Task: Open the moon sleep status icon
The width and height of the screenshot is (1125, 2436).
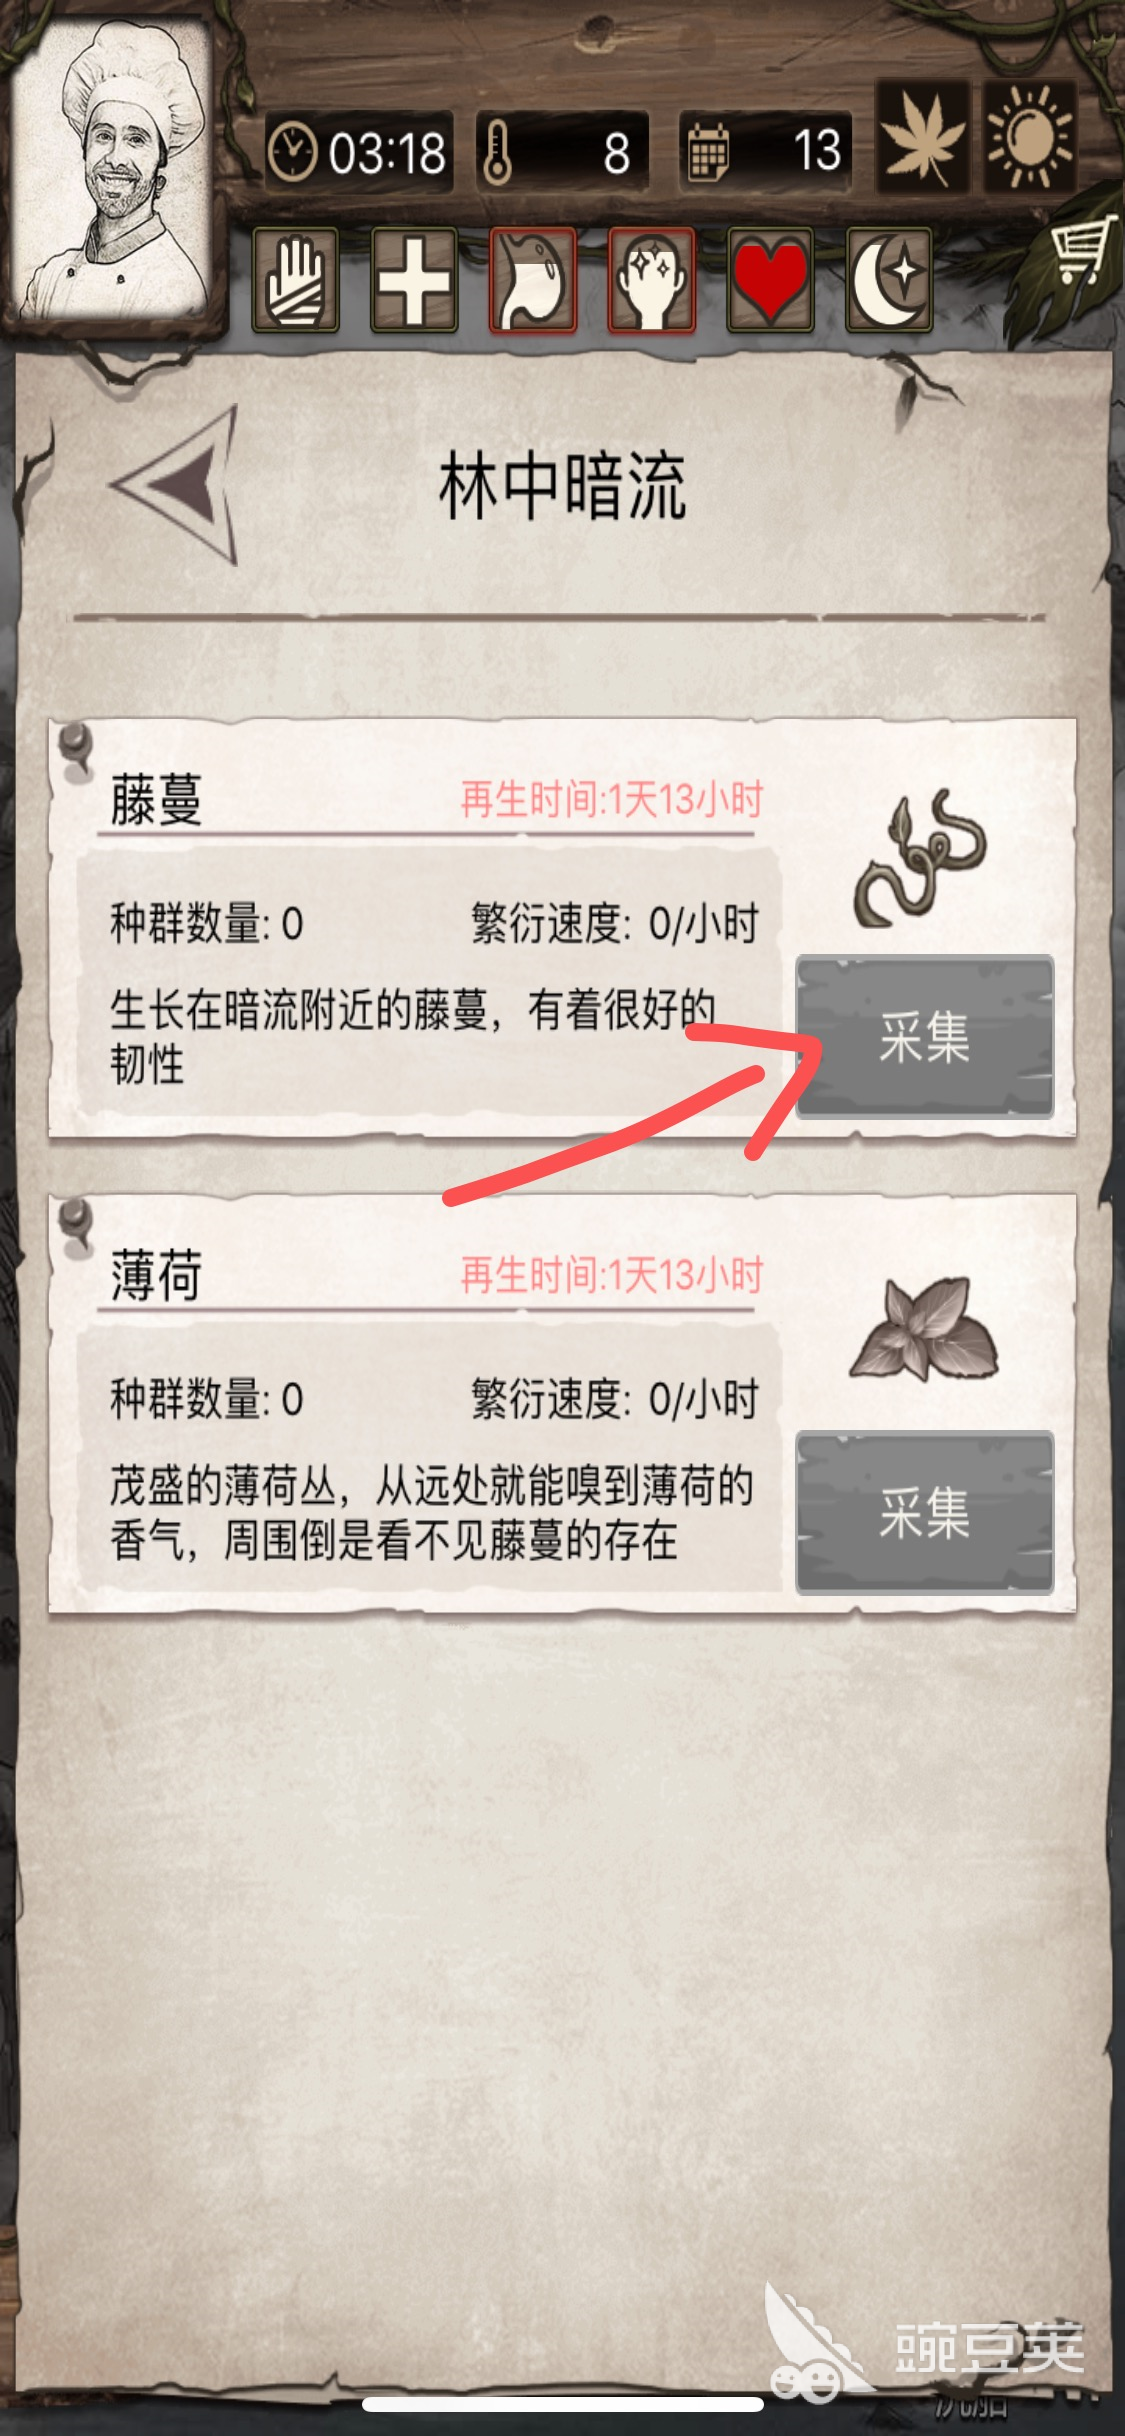Action: pos(890,279)
